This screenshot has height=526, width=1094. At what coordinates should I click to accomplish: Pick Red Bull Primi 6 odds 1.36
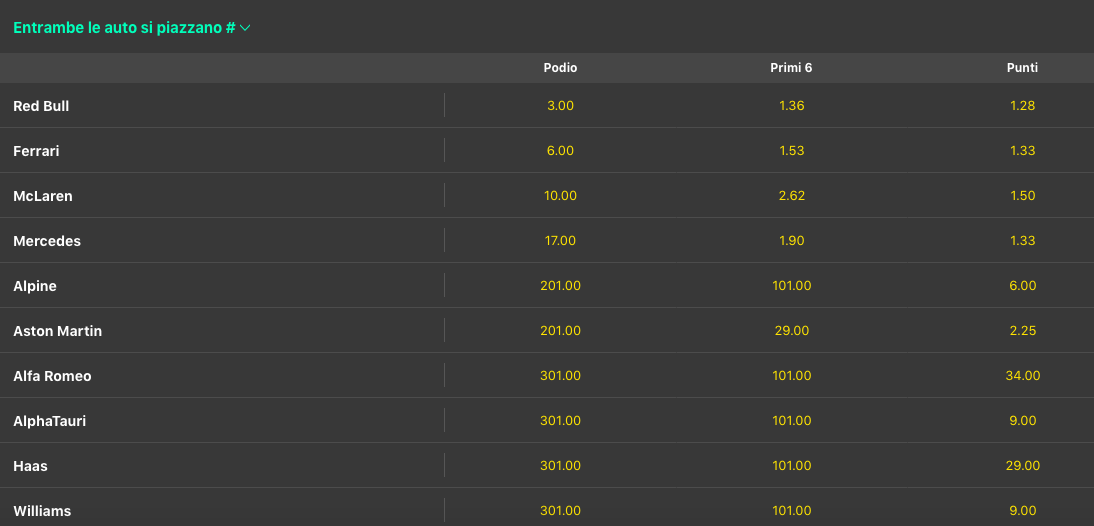click(791, 106)
